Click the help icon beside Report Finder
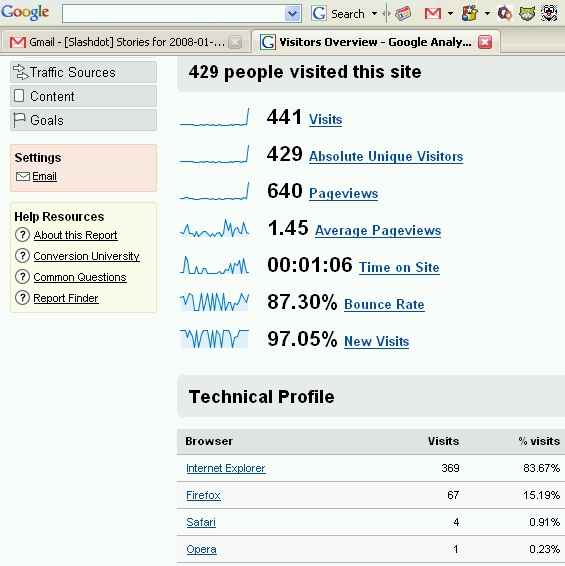The height and width of the screenshot is (566, 565). tap(22, 298)
